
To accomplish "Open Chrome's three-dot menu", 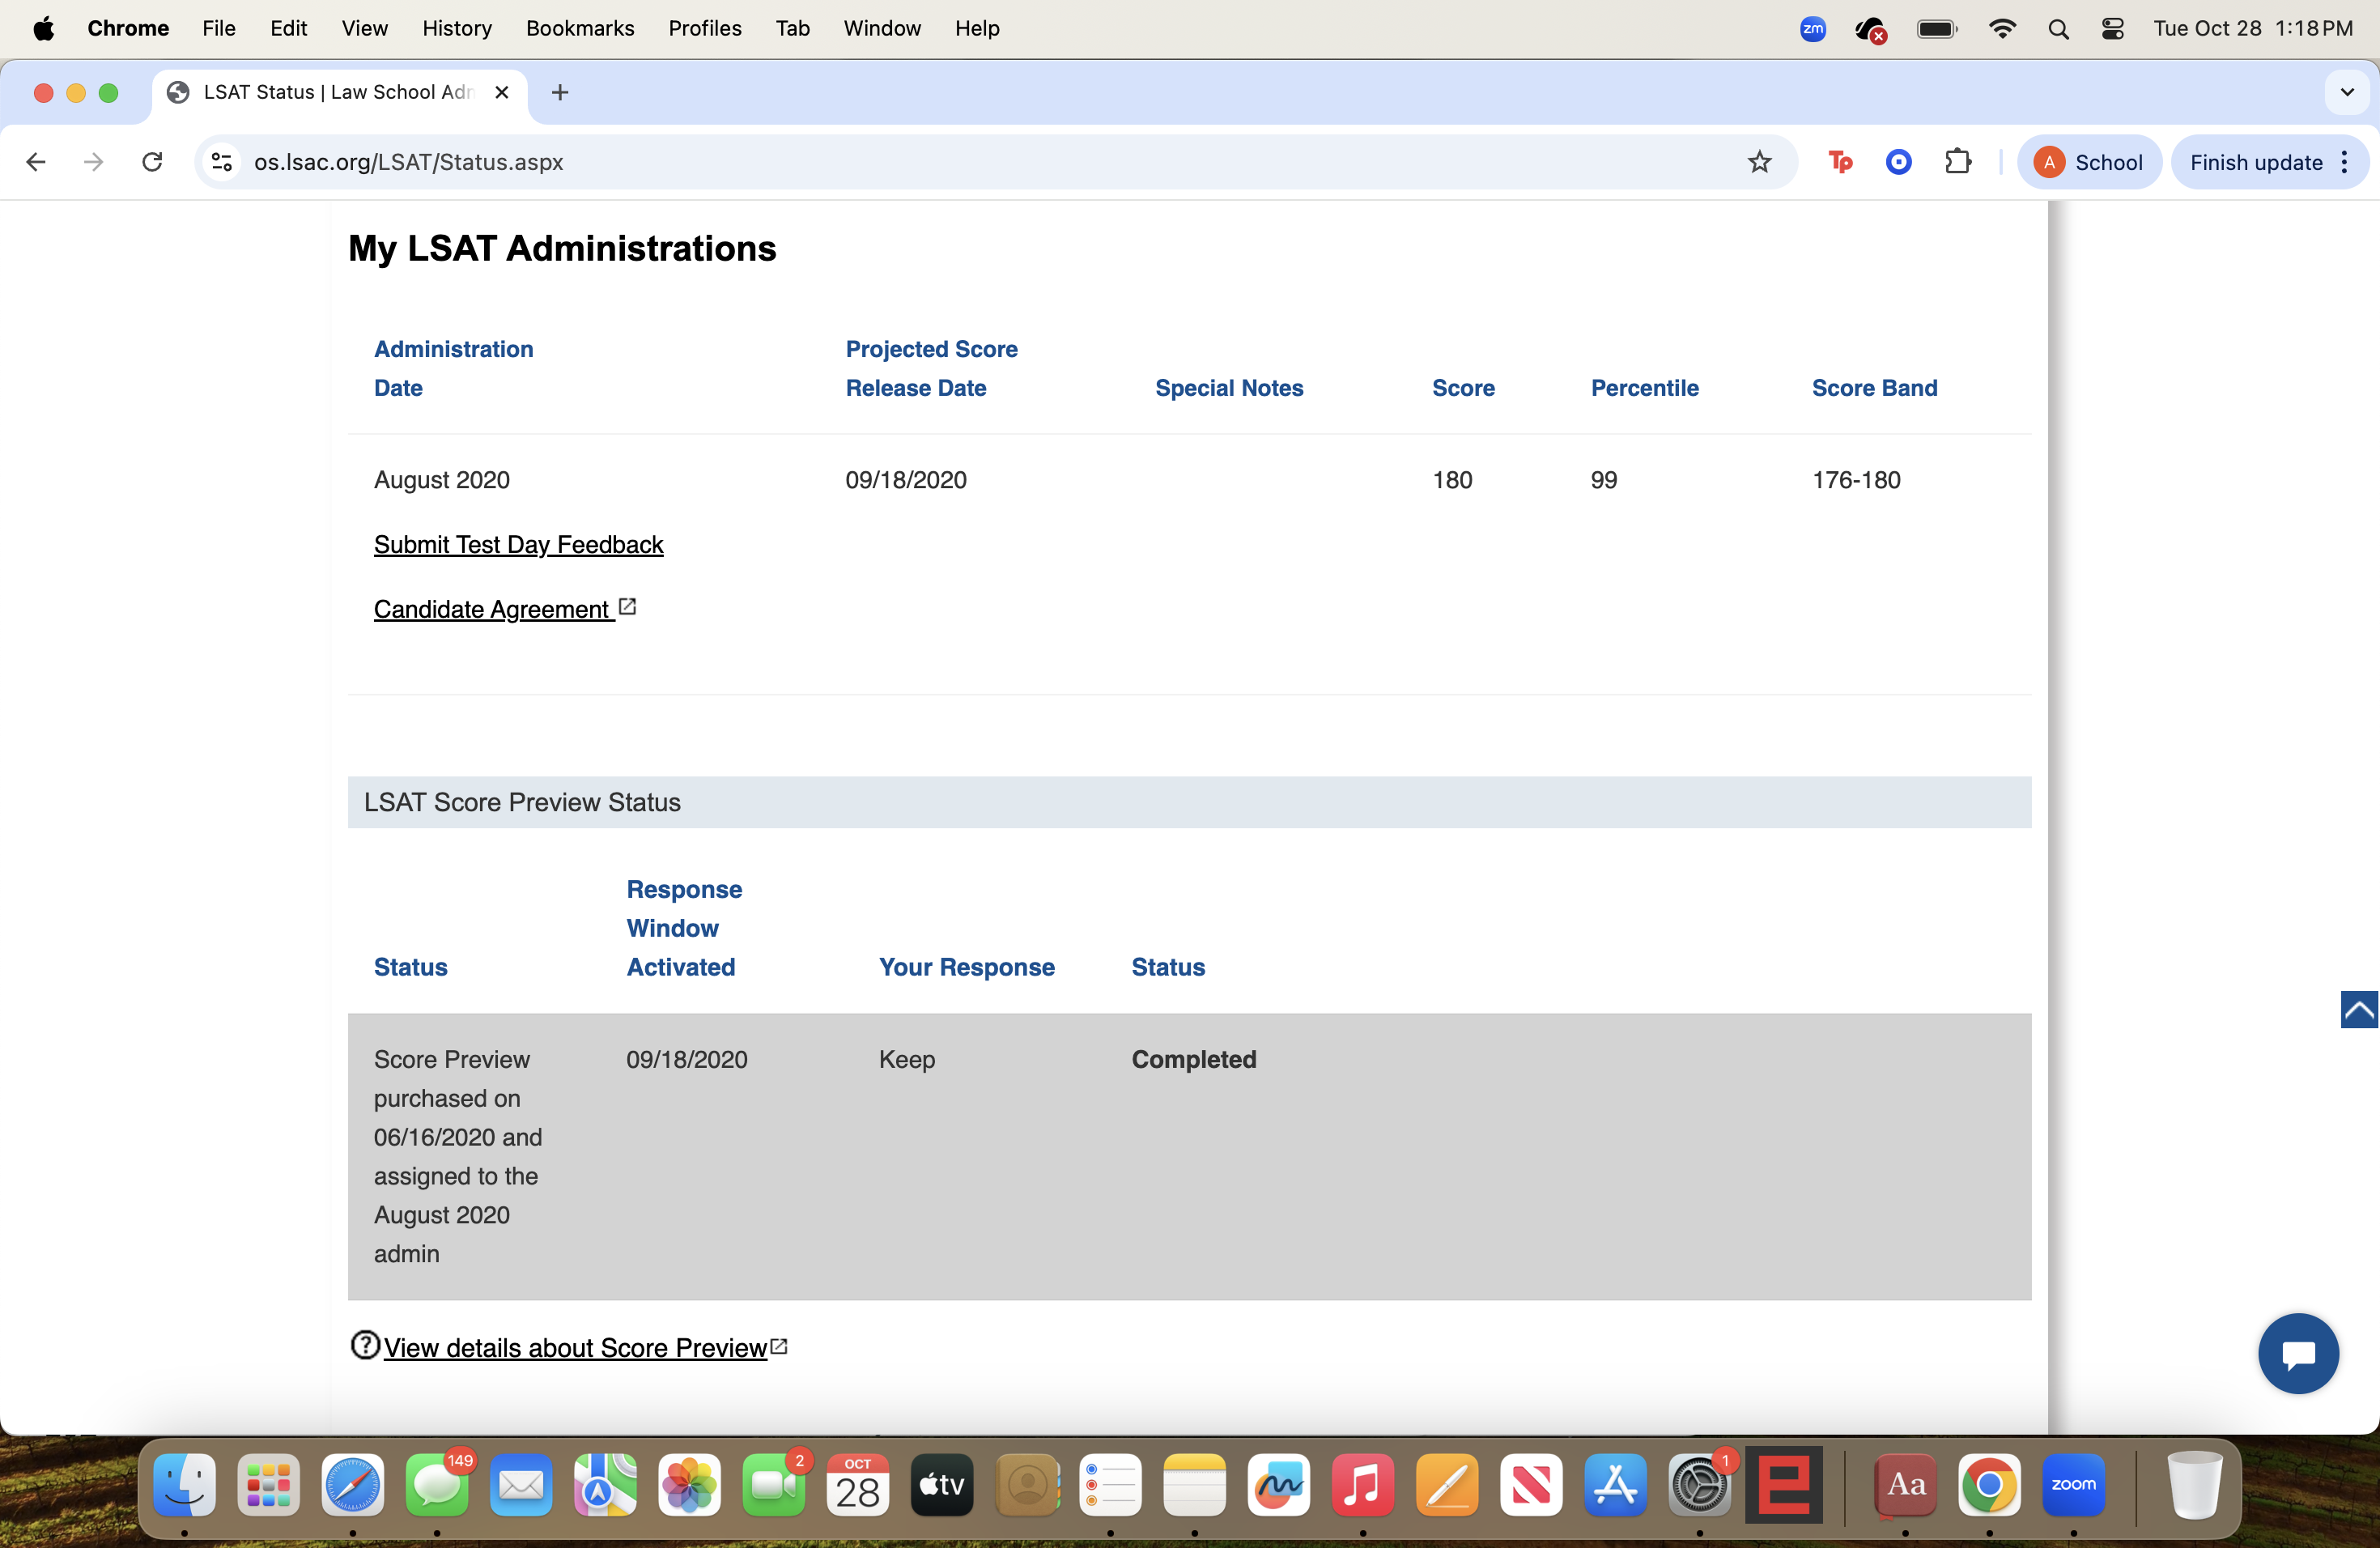I will [x=2345, y=162].
